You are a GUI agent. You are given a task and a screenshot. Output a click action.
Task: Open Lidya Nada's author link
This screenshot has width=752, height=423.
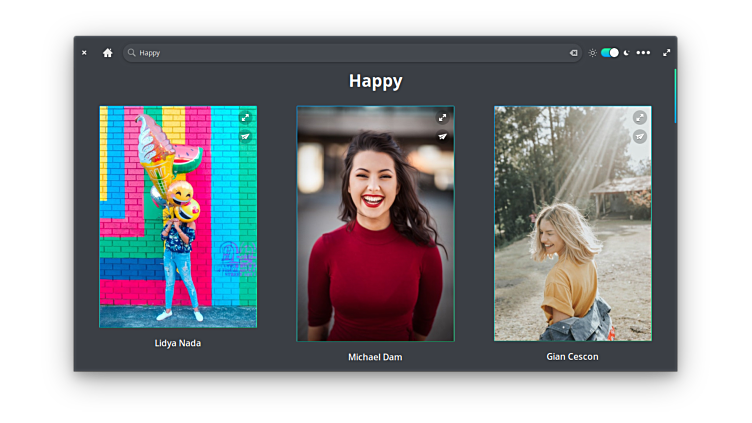pyautogui.click(x=177, y=343)
